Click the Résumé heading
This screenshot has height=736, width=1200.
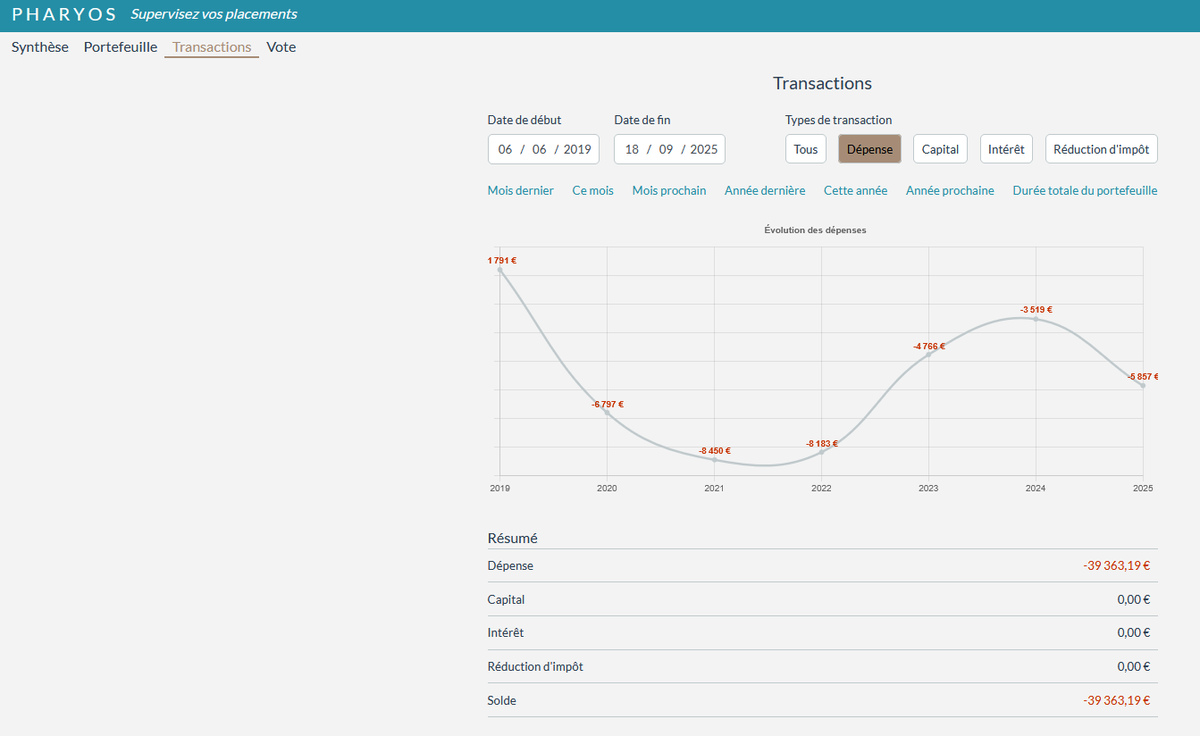point(512,538)
